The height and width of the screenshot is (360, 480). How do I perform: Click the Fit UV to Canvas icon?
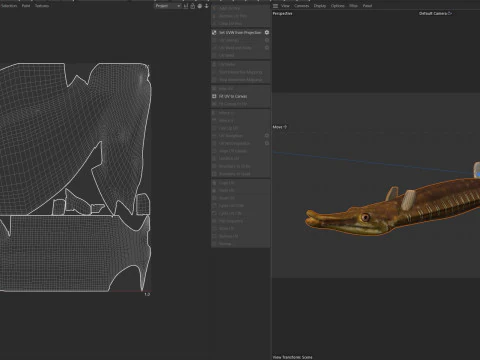pos(214,96)
